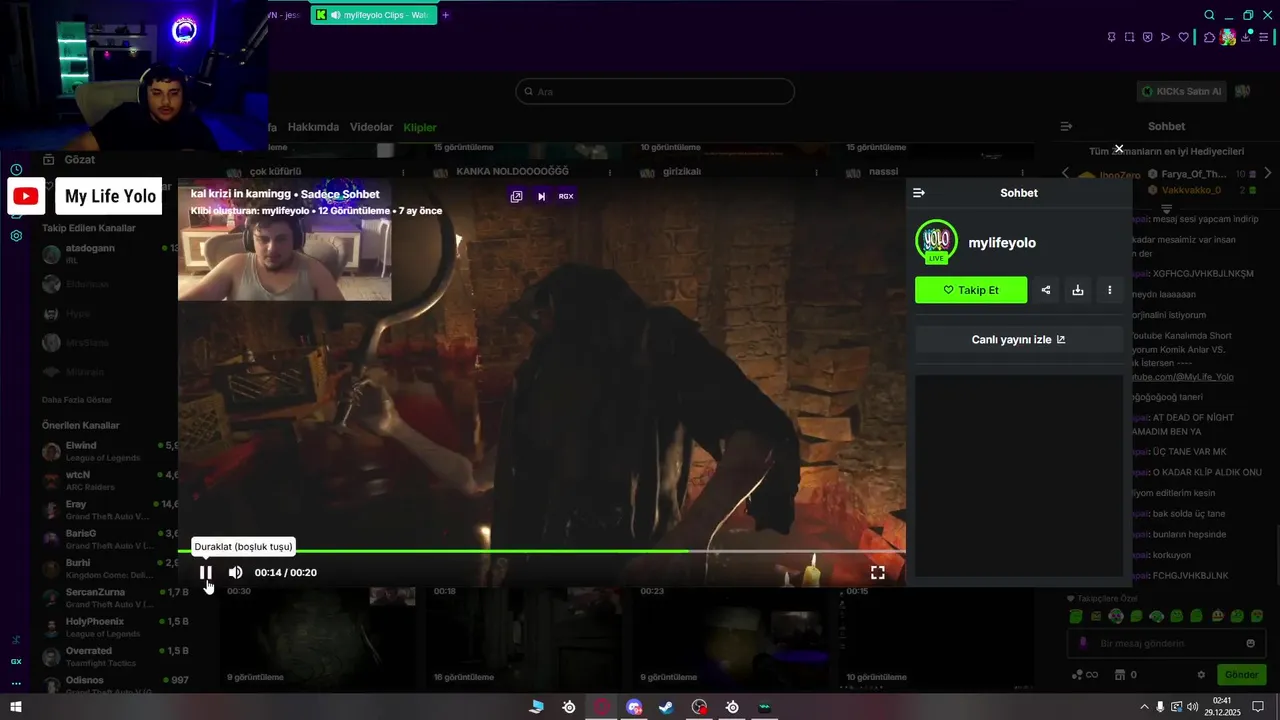Viewport: 1280px width, 720px height.
Task: Focus Bir mesaj gönderin chat input
Action: pyautogui.click(x=1166, y=643)
